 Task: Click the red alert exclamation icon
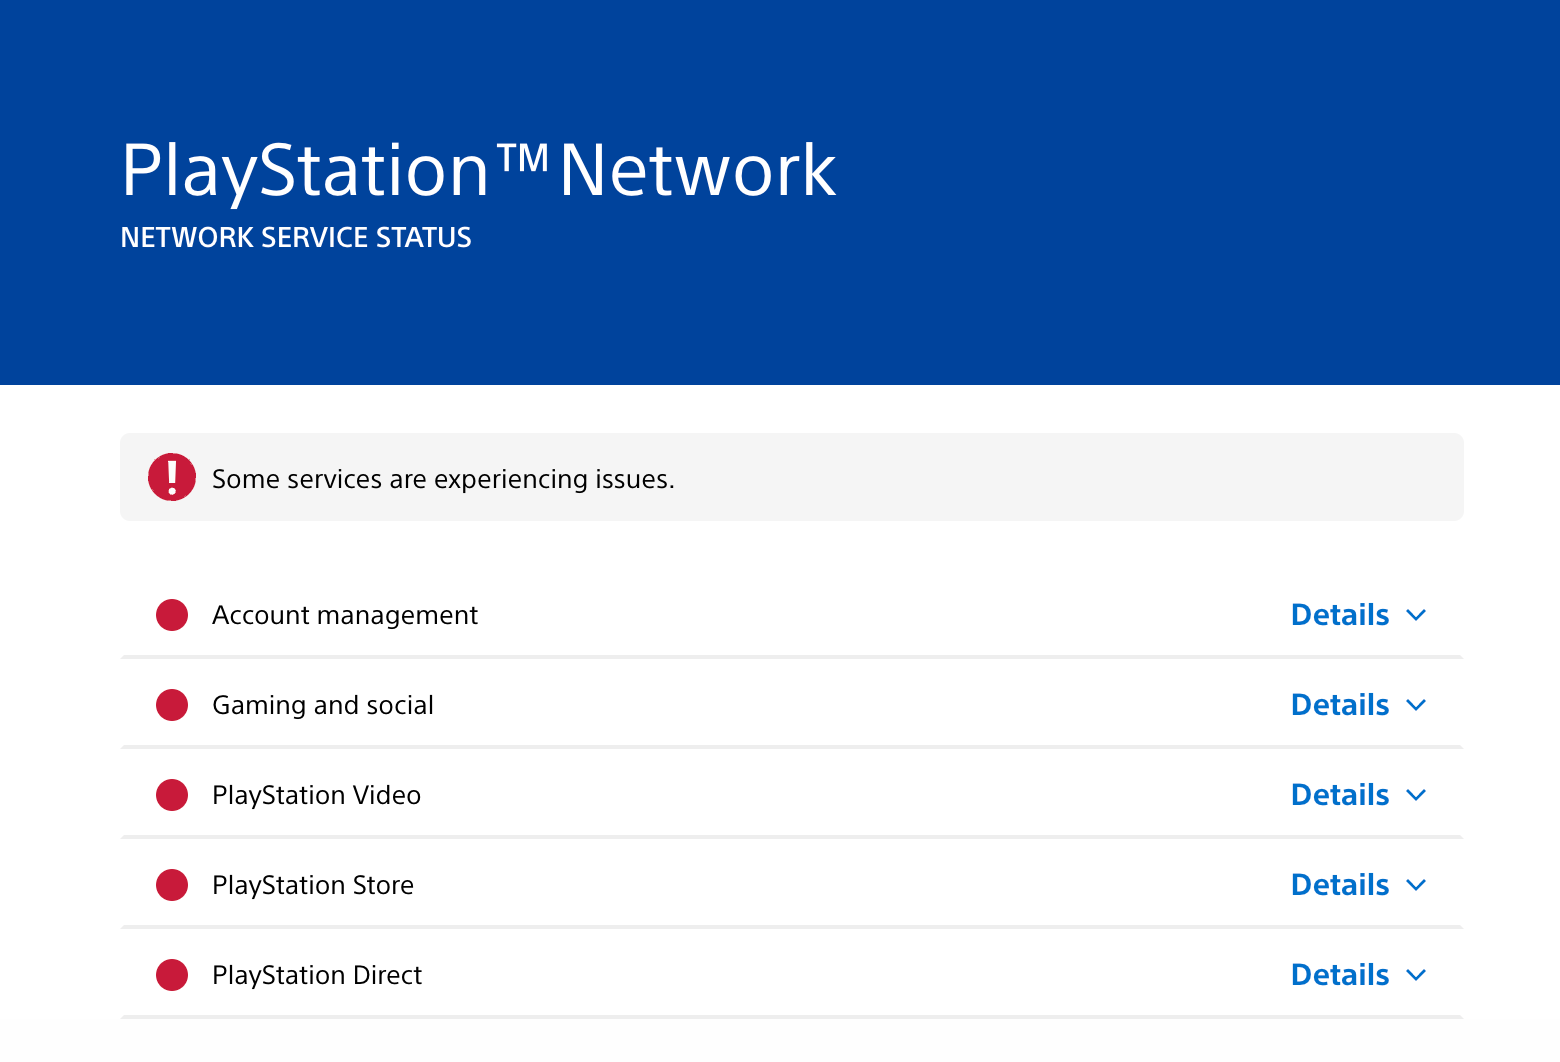click(x=171, y=477)
